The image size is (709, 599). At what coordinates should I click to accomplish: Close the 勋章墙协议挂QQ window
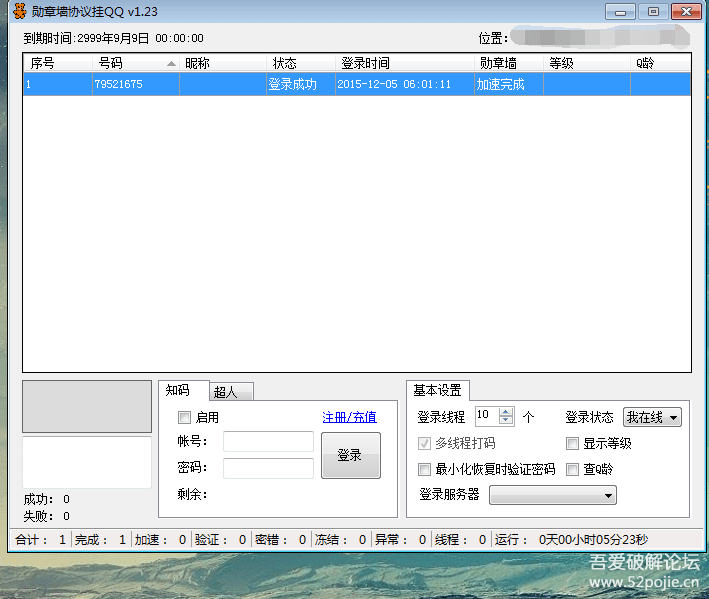686,12
